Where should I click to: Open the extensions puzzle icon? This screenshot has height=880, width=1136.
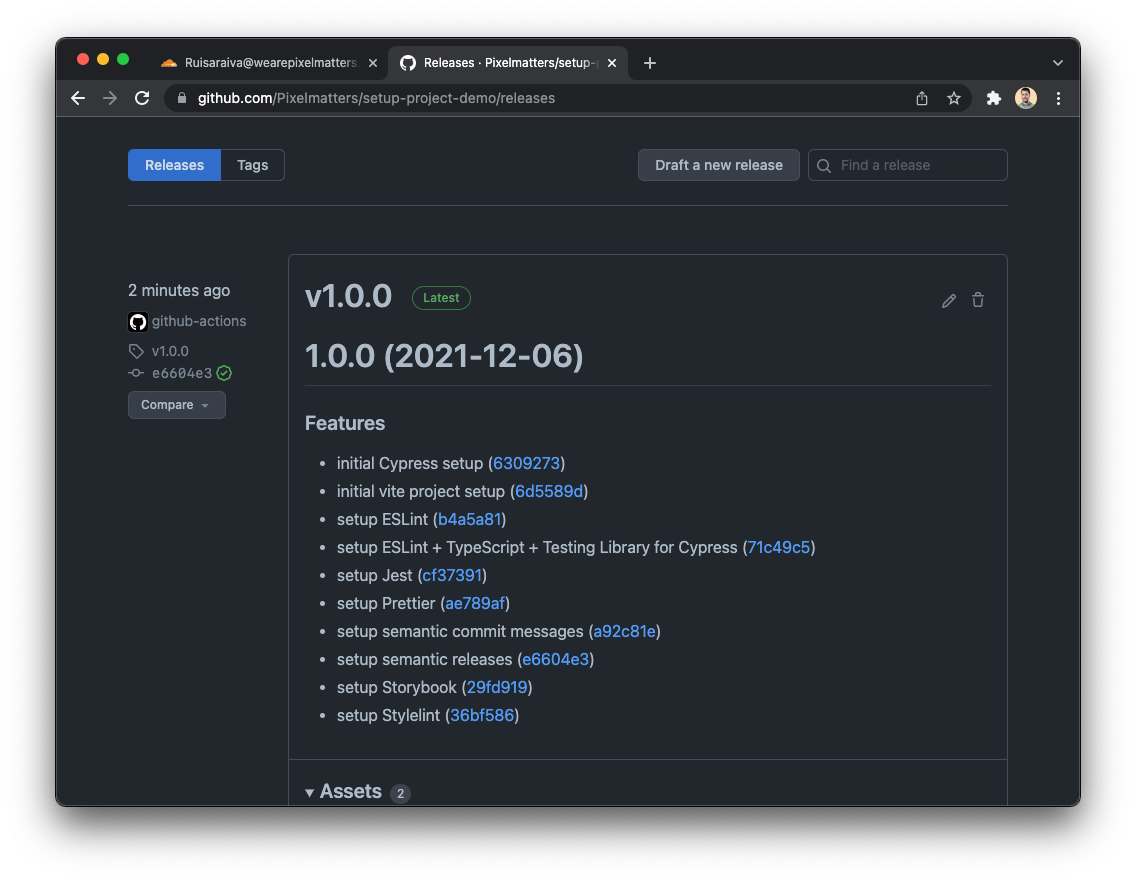993,99
